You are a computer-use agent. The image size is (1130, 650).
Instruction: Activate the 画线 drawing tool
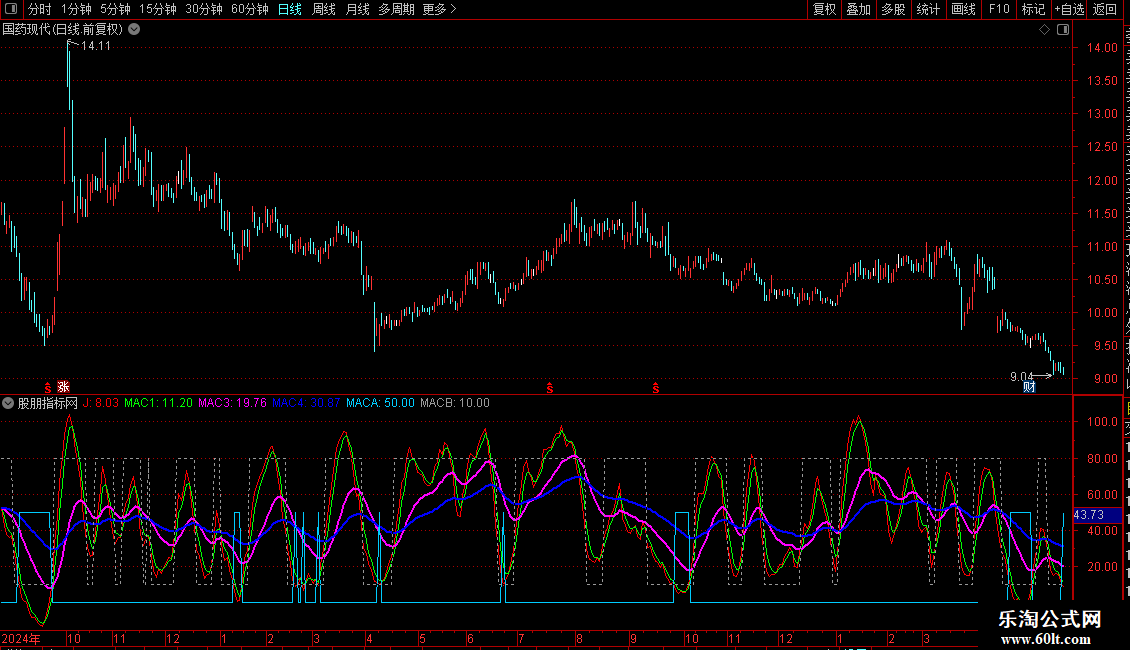(964, 9)
